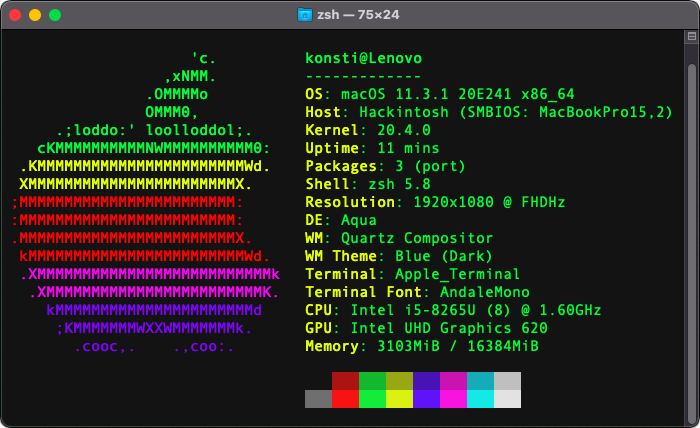This screenshot has height=428, width=700.
Task: Click the vertical scrollbar thumb
Action: click(692, 243)
